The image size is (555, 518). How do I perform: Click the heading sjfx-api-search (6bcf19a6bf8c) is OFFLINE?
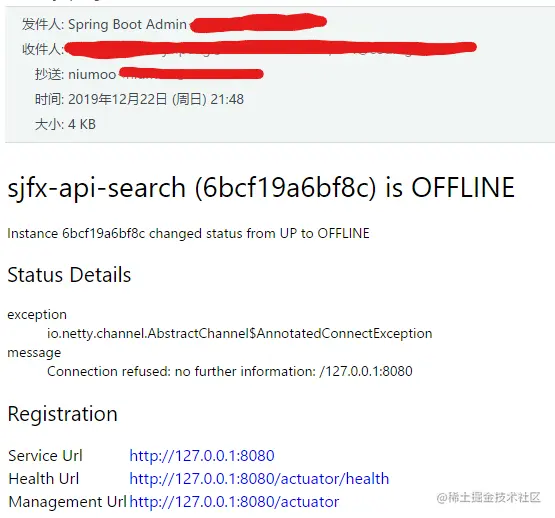click(x=261, y=187)
